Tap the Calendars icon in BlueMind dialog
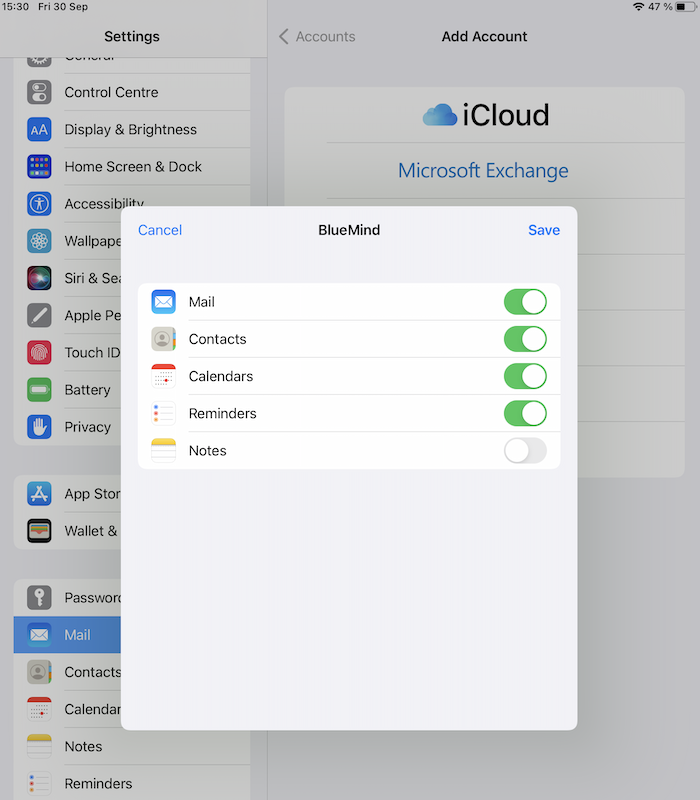This screenshot has height=800, width=700. click(x=163, y=376)
